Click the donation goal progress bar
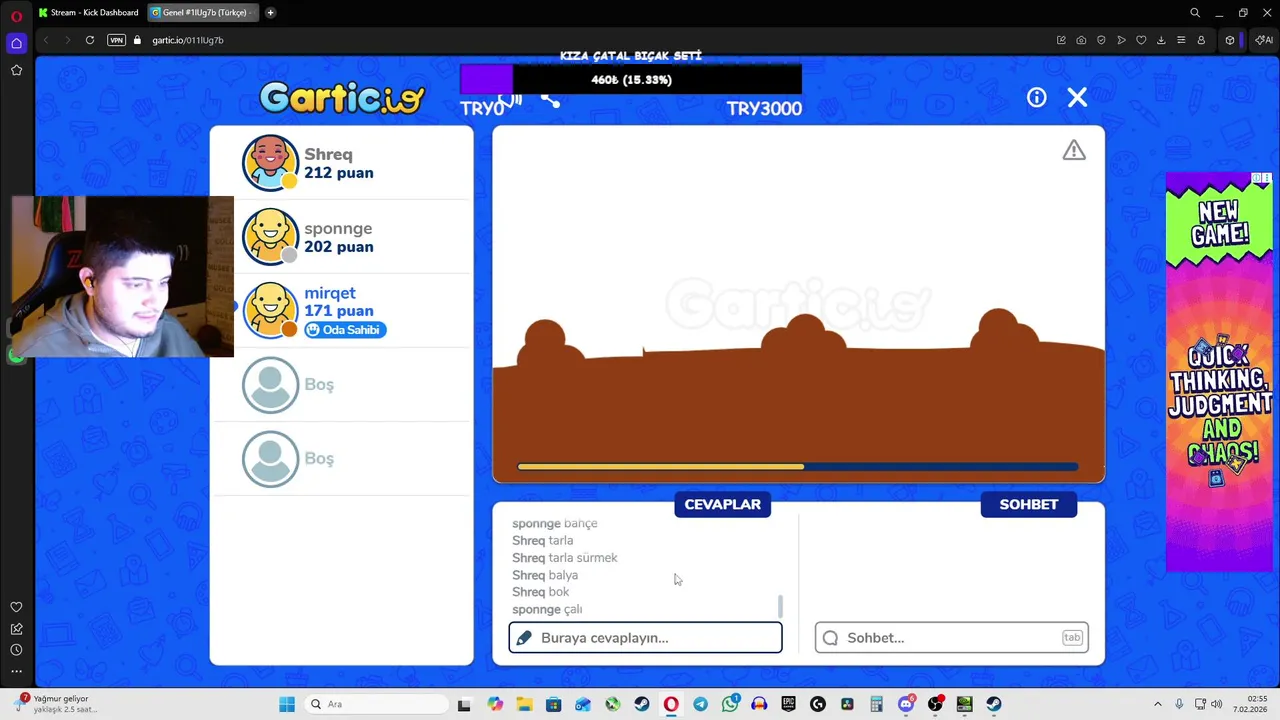 point(631,80)
